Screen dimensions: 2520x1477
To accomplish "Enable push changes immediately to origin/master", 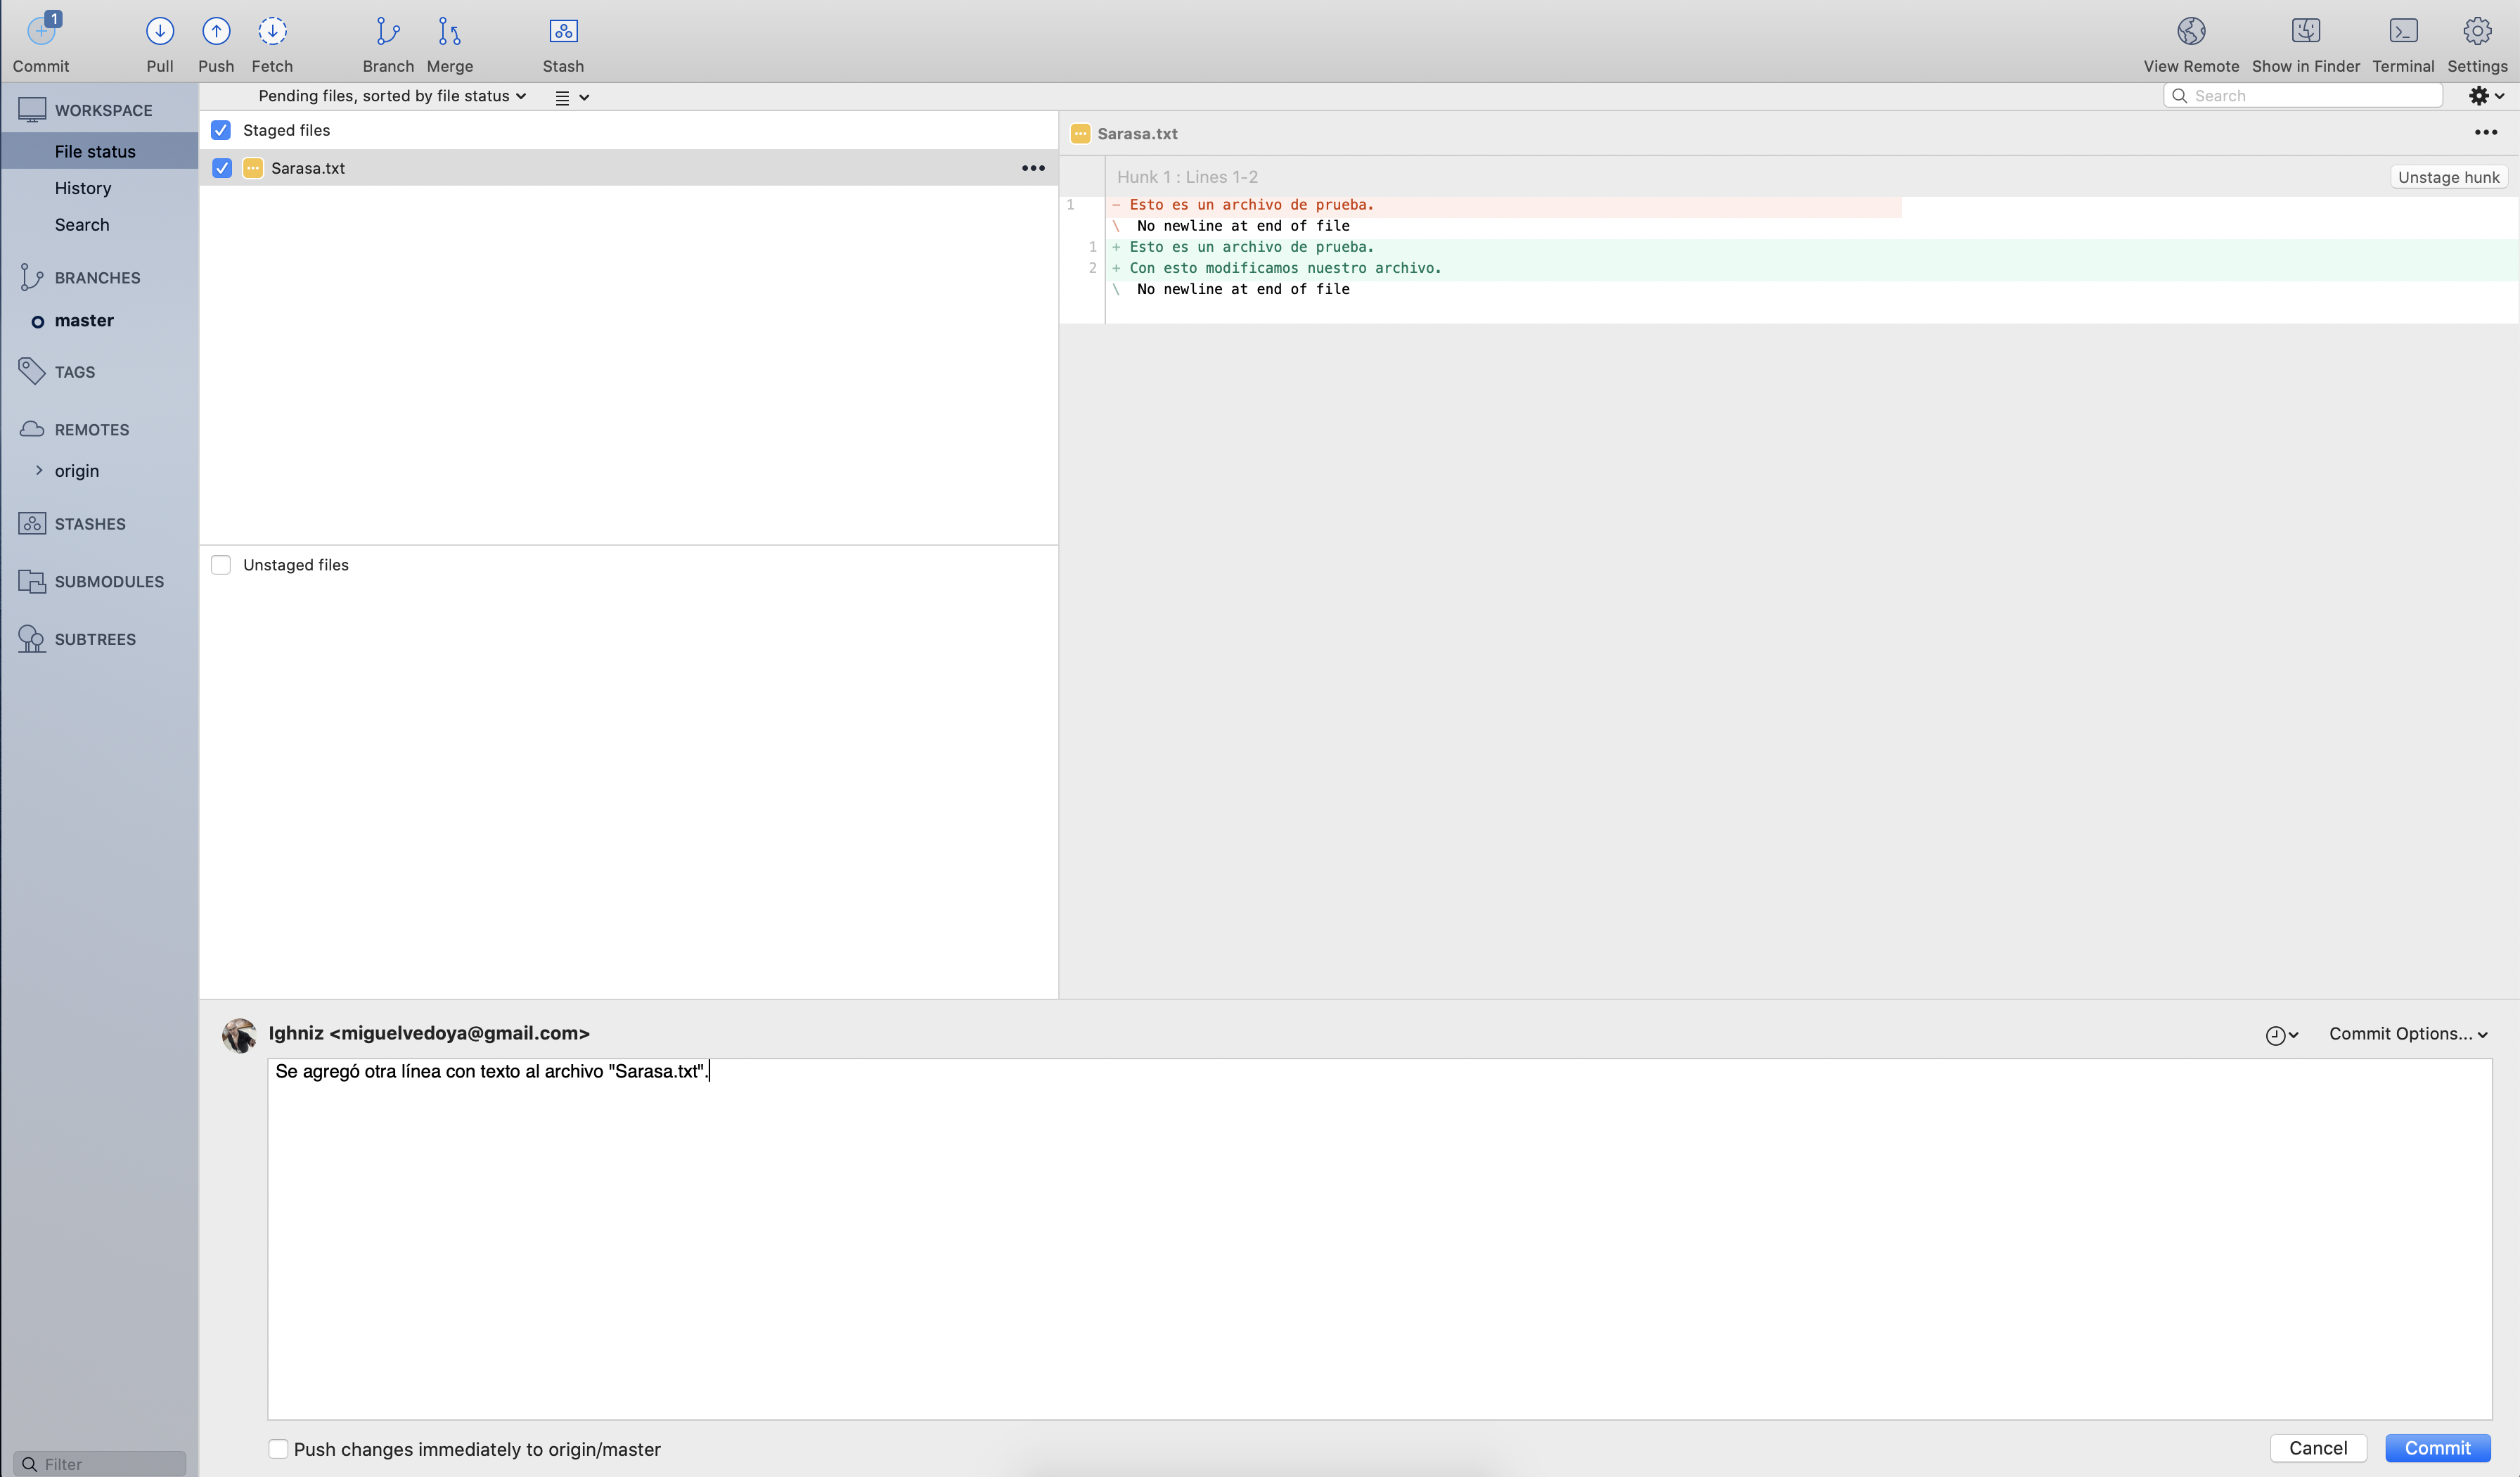I will click(278, 1449).
